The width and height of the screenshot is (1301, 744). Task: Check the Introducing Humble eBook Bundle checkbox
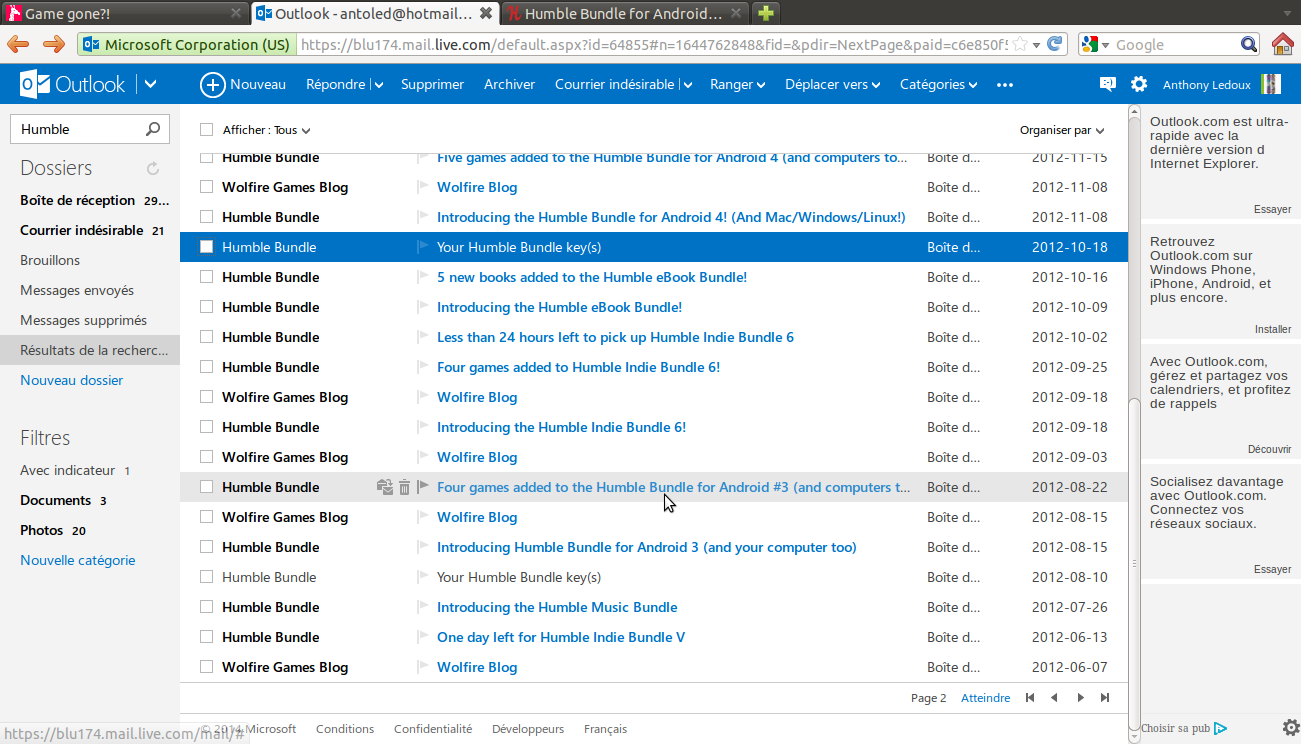tap(207, 307)
